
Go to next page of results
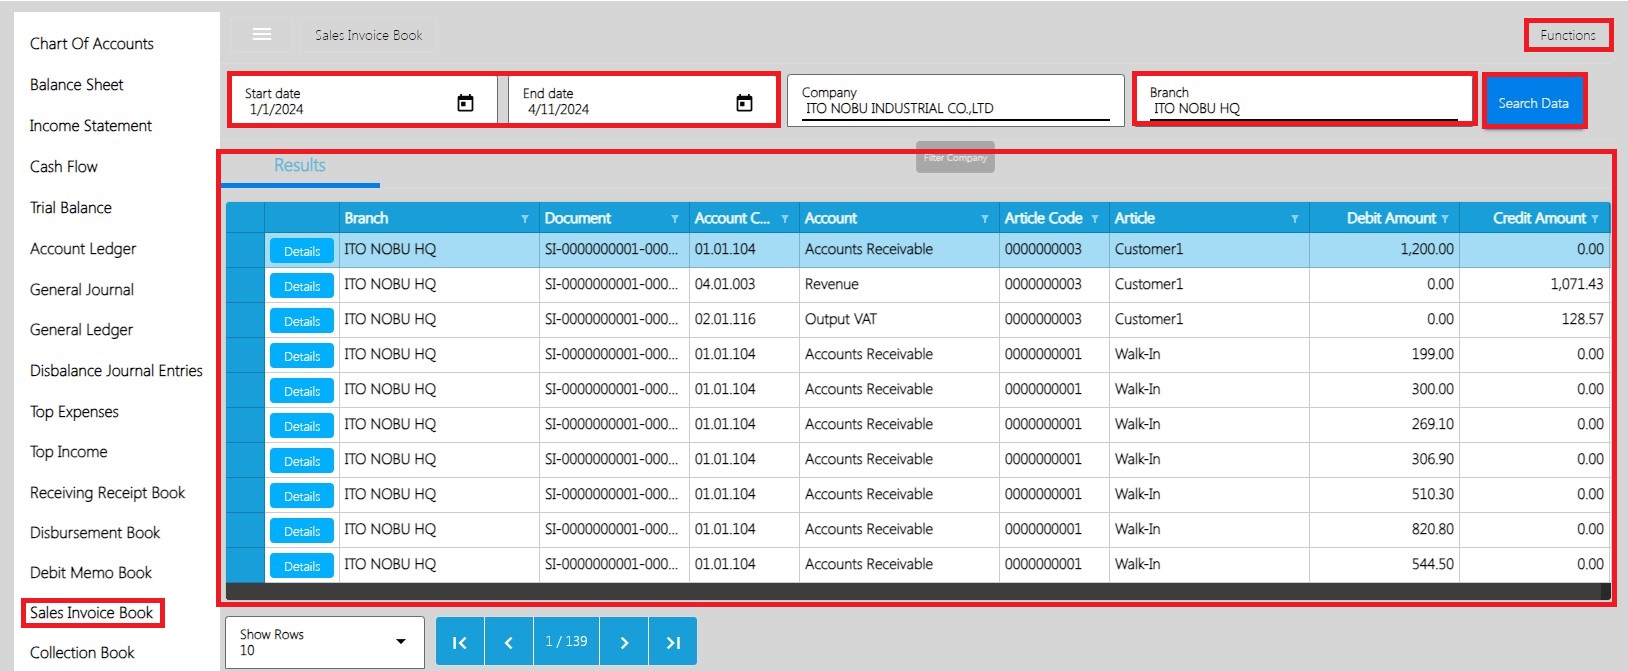tap(624, 642)
